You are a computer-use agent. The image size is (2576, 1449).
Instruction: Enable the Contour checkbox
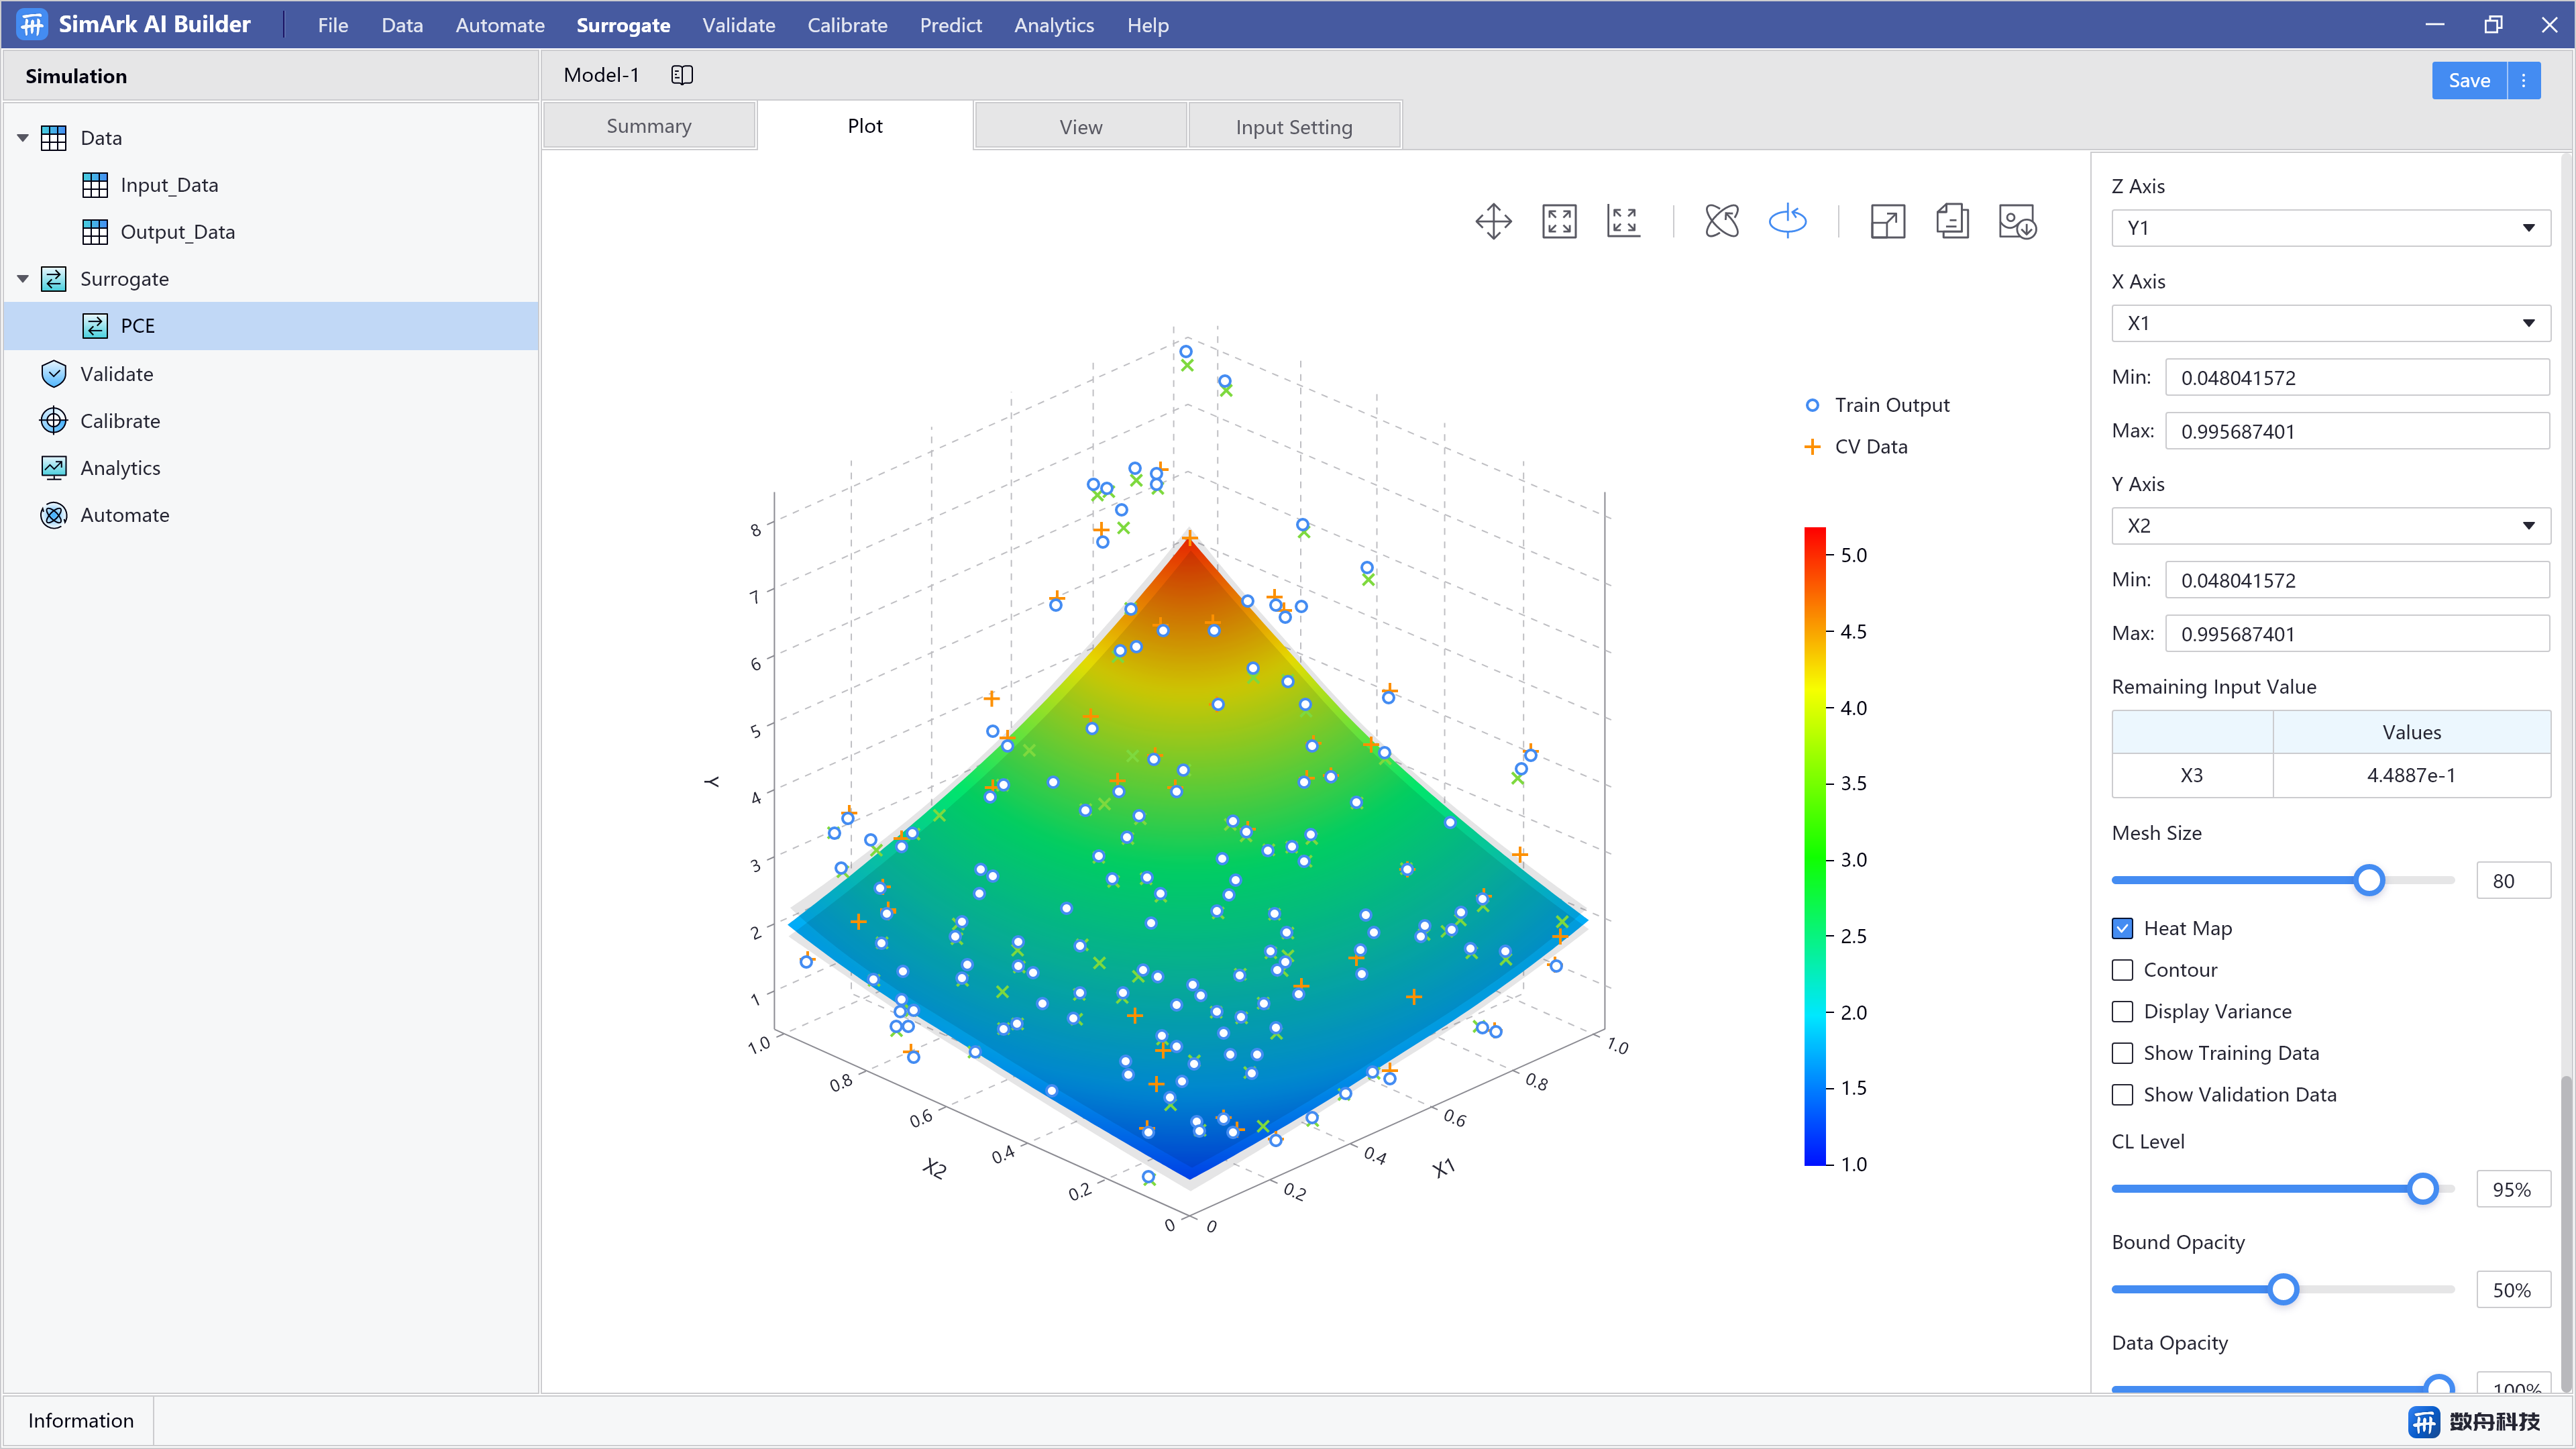click(2122, 970)
